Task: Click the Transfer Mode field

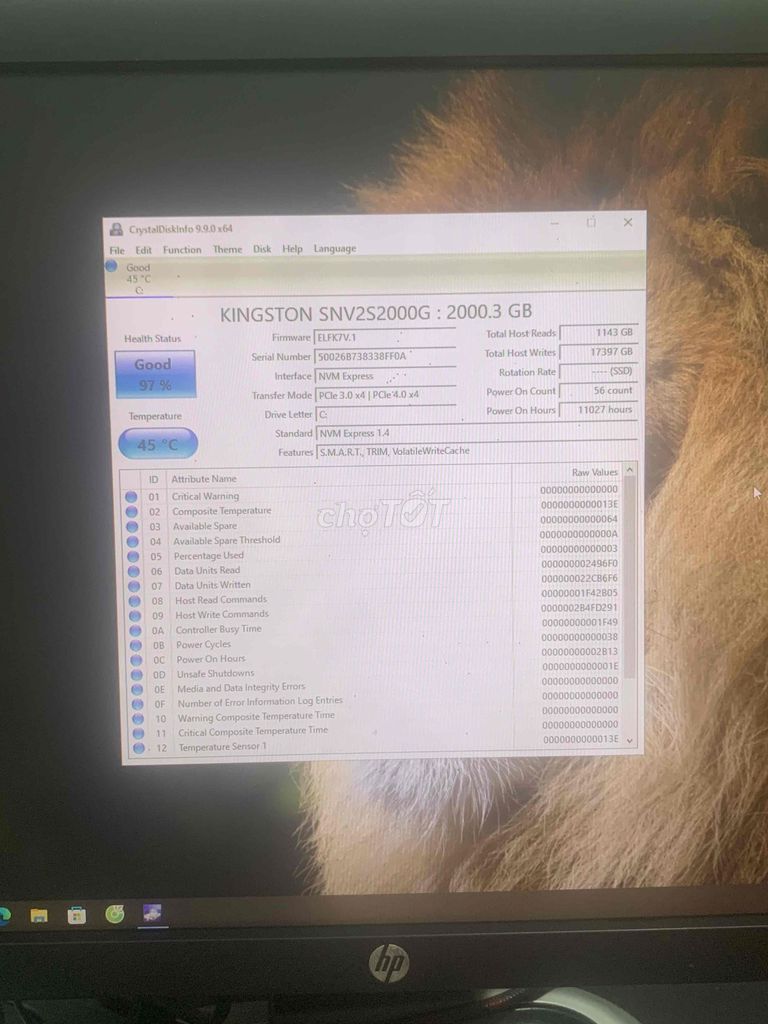Action: point(386,395)
